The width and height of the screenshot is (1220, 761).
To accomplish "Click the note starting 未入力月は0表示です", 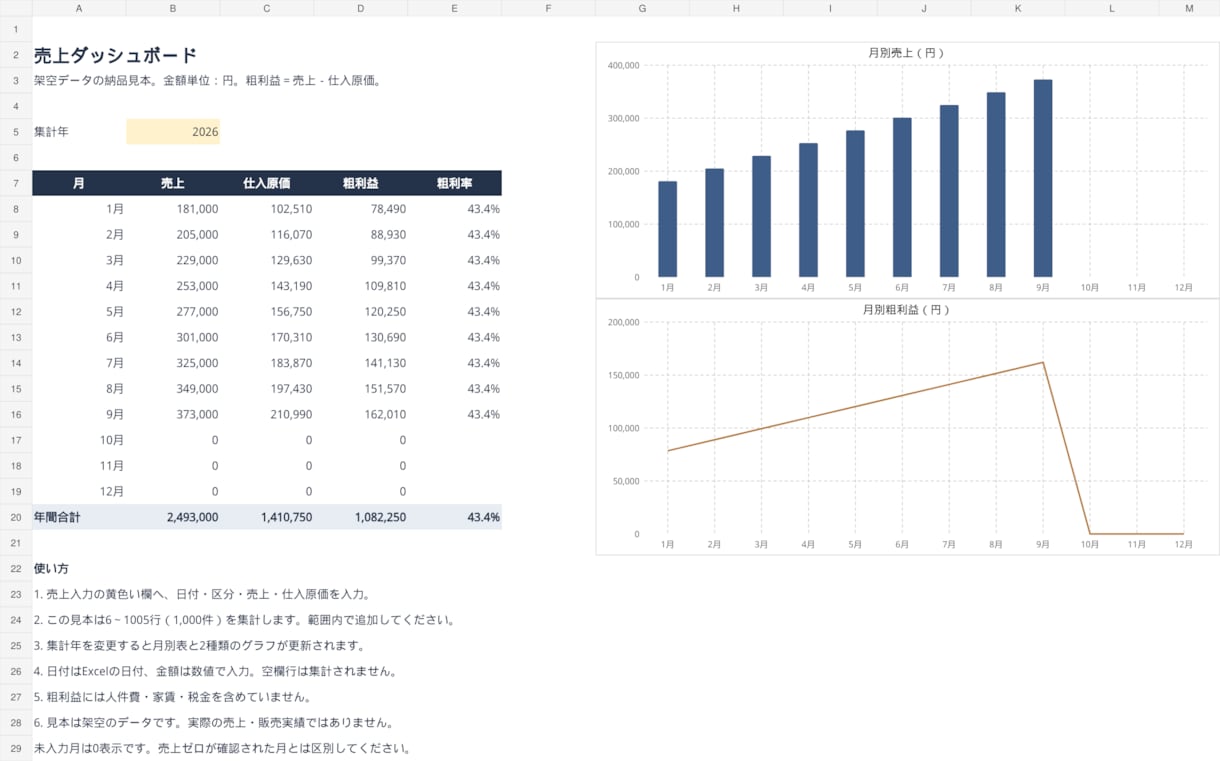I will click(x=222, y=748).
